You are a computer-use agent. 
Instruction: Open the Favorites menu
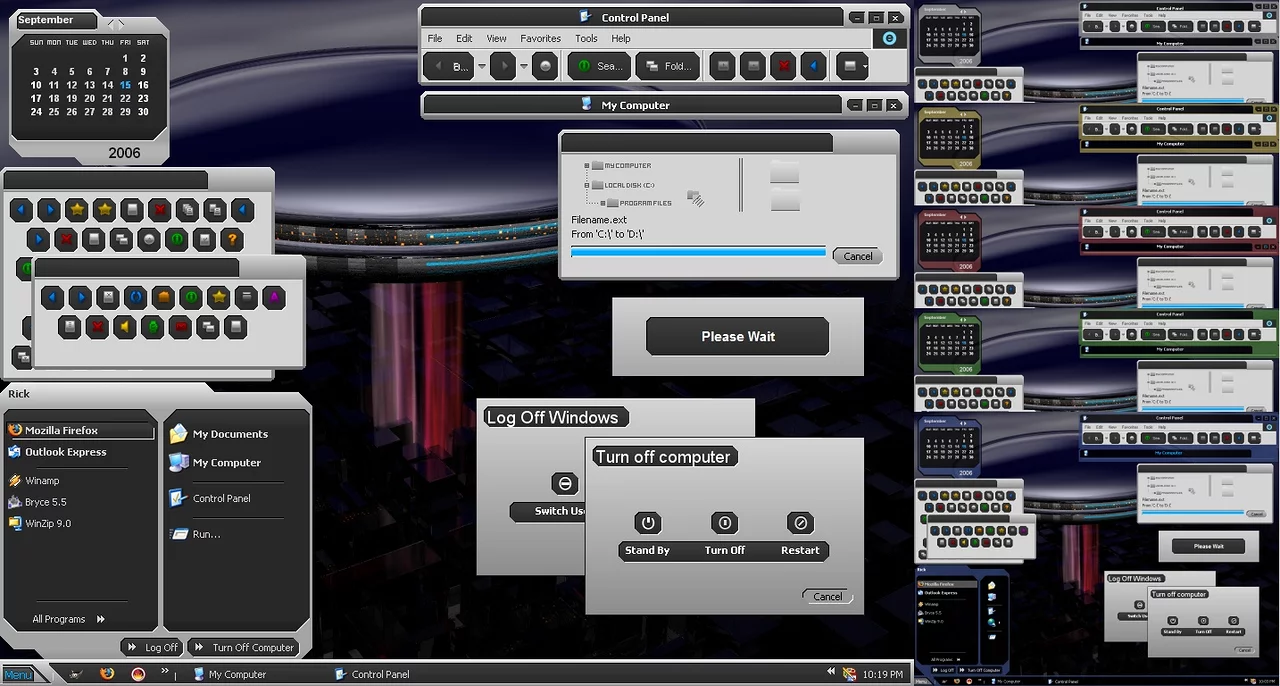[x=540, y=39]
